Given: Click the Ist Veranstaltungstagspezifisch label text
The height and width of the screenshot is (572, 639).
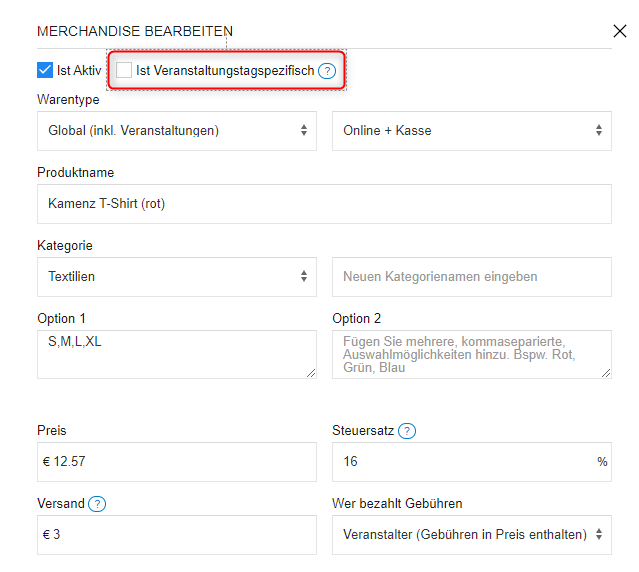Looking at the screenshot, I should click(225, 71).
